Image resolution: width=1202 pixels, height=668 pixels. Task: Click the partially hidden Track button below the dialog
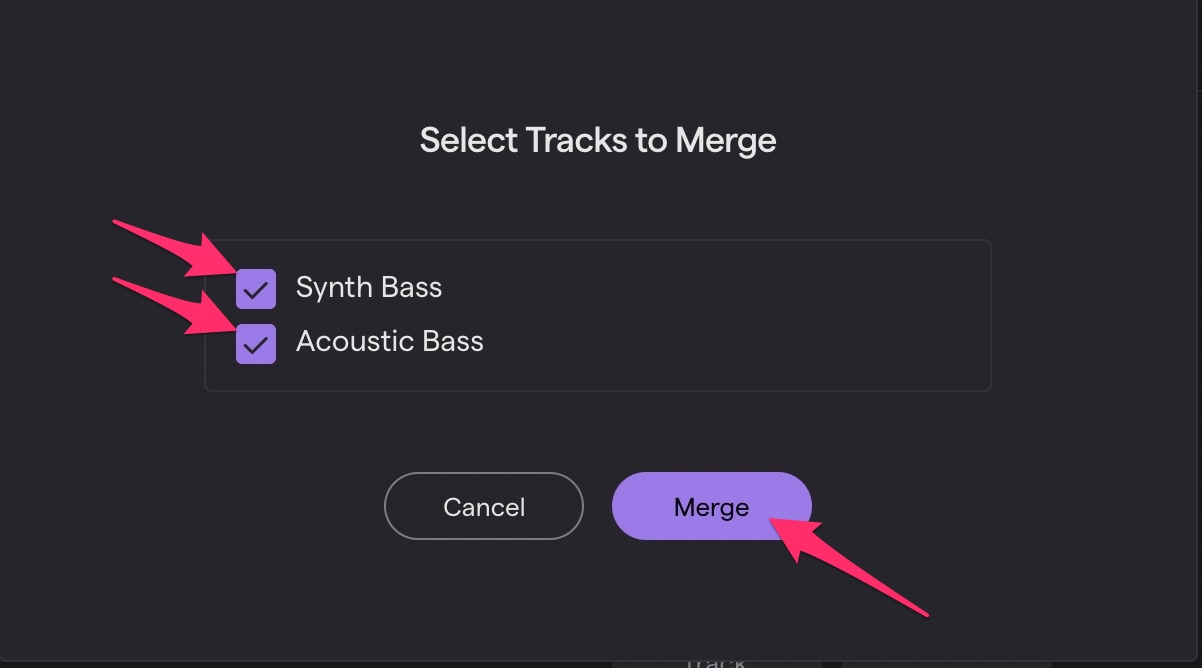coord(716,661)
